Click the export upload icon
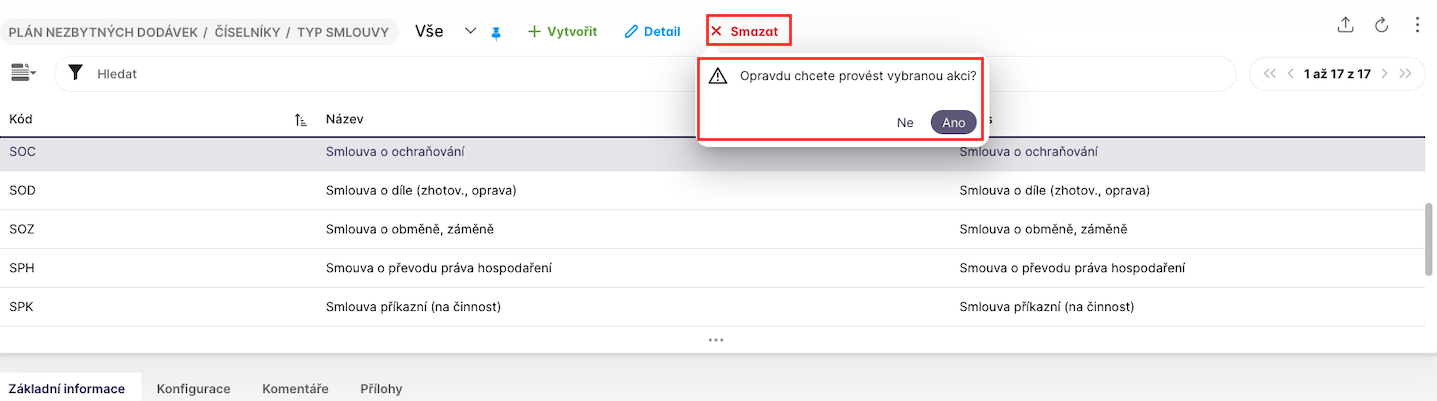This screenshot has height=401, width=1437. click(1346, 26)
